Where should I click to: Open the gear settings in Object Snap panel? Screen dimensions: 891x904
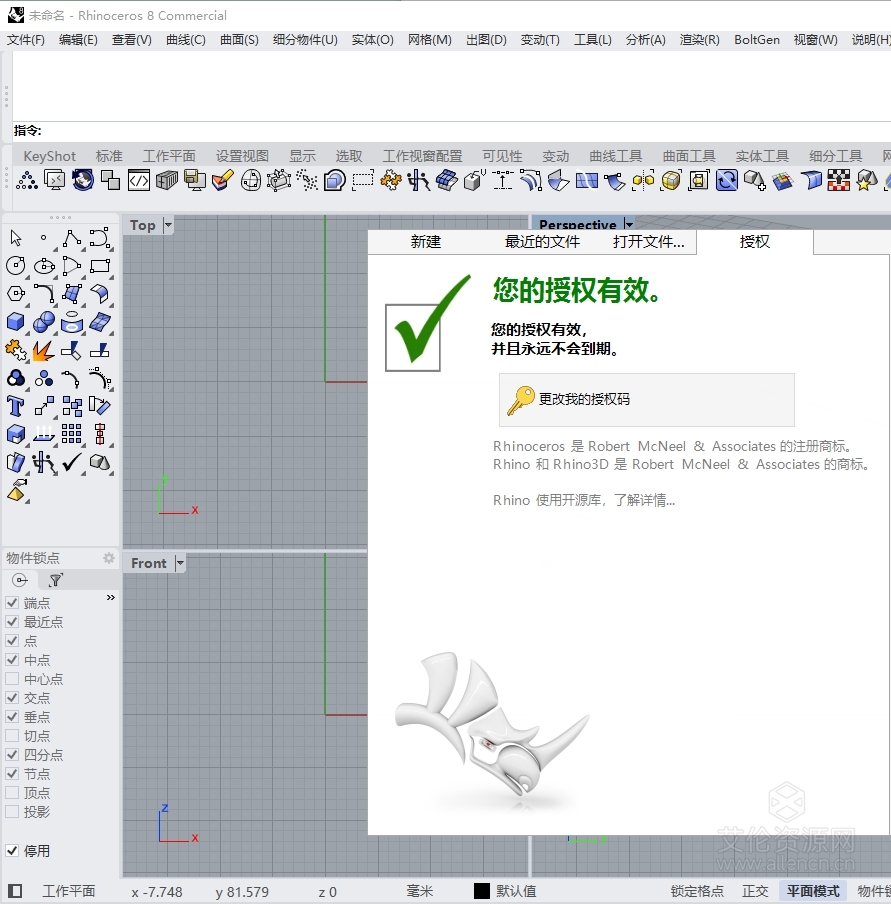tap(108, 558)
